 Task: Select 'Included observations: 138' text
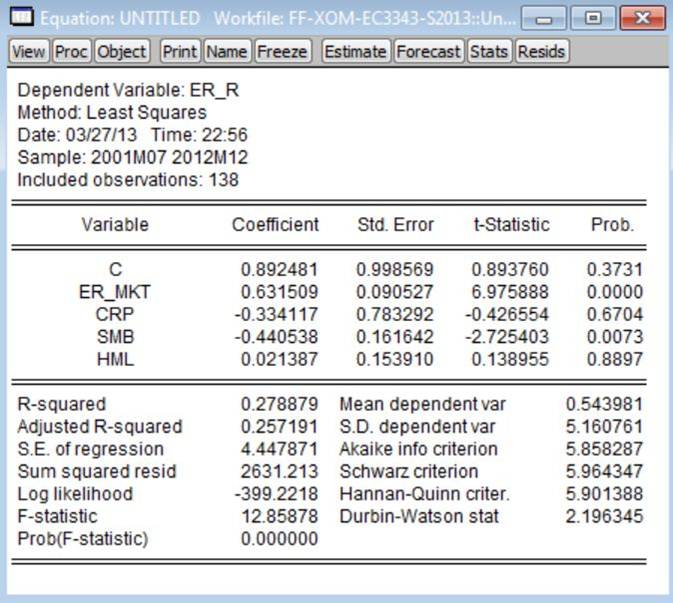pyautogui.click(x=128, y=179)
